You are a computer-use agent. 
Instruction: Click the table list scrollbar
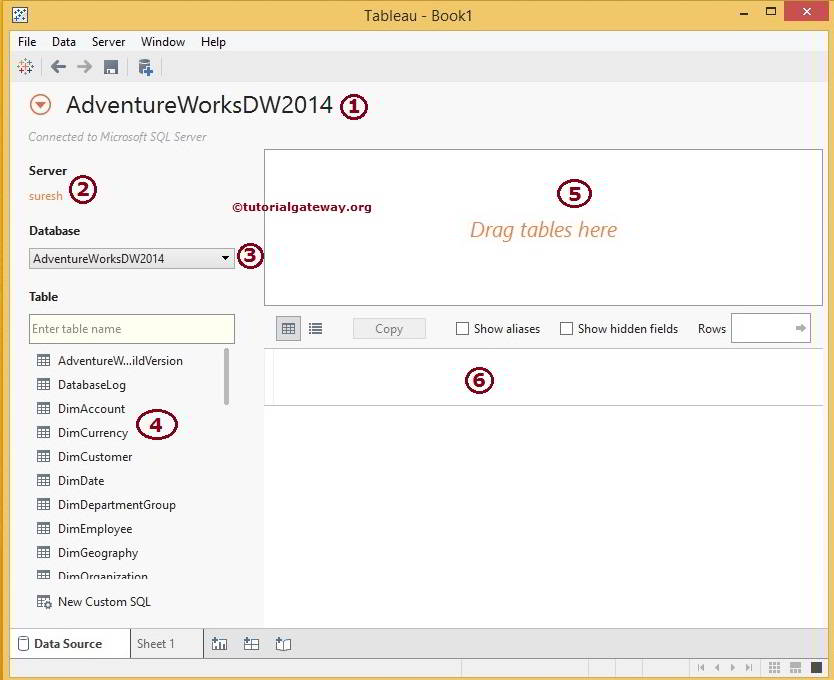click(x=227, y=377)
